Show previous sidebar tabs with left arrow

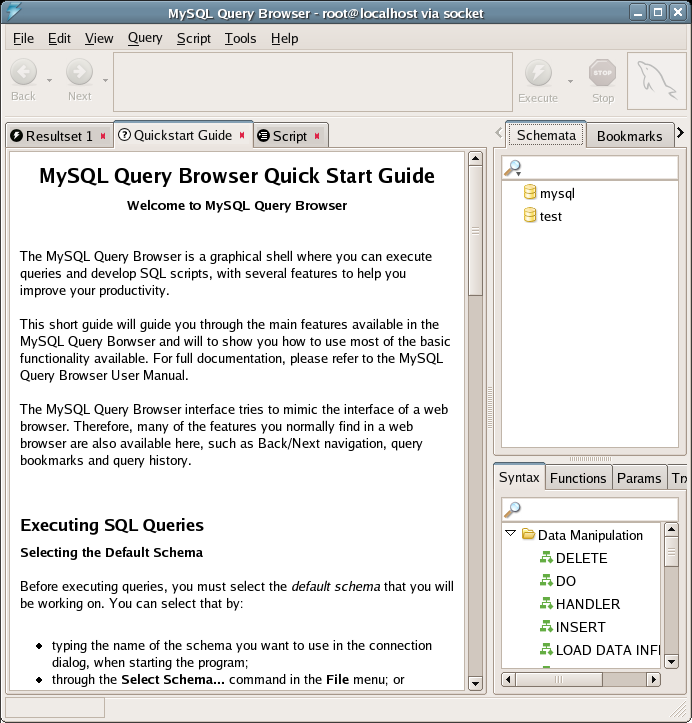[498, 133]
